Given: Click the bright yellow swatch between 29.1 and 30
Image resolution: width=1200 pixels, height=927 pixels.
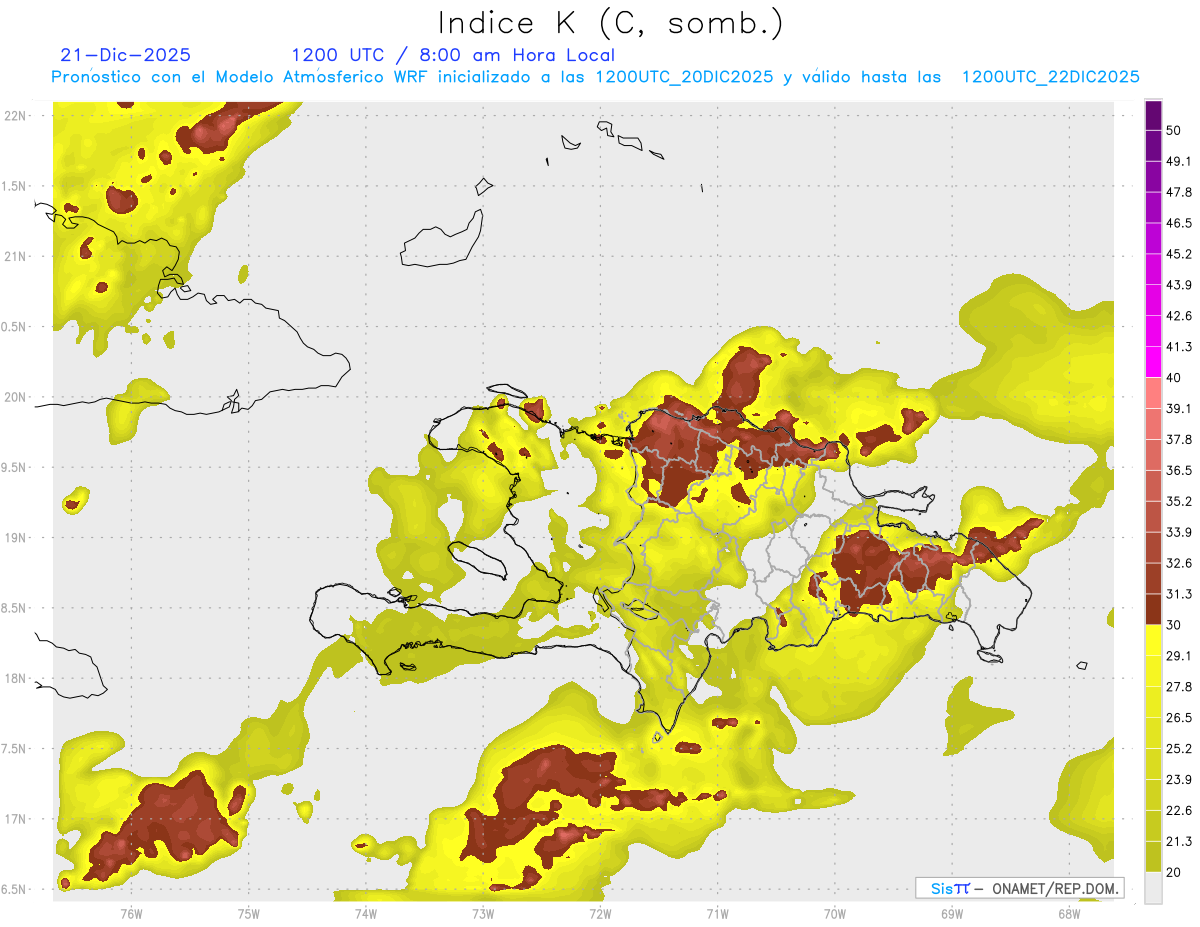Looking at the screenshot, I should click(x=1153, y=640).
